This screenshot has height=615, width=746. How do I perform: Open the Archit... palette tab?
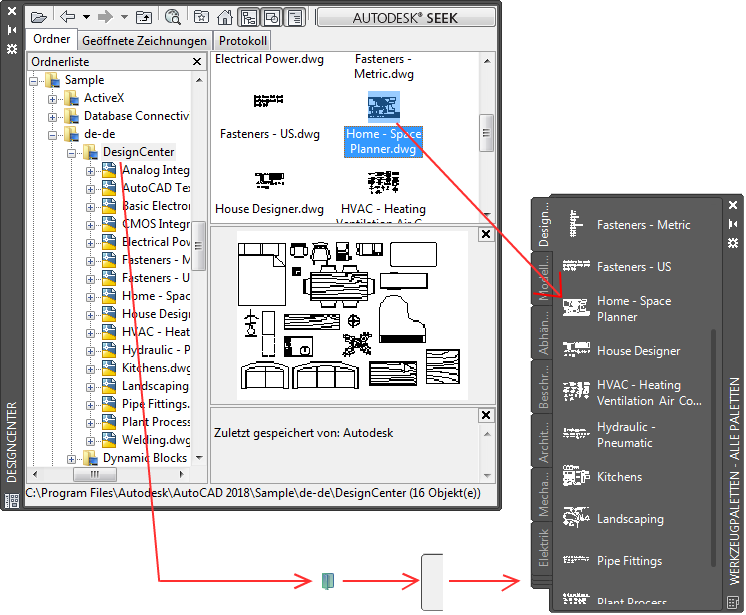point(543,440)
